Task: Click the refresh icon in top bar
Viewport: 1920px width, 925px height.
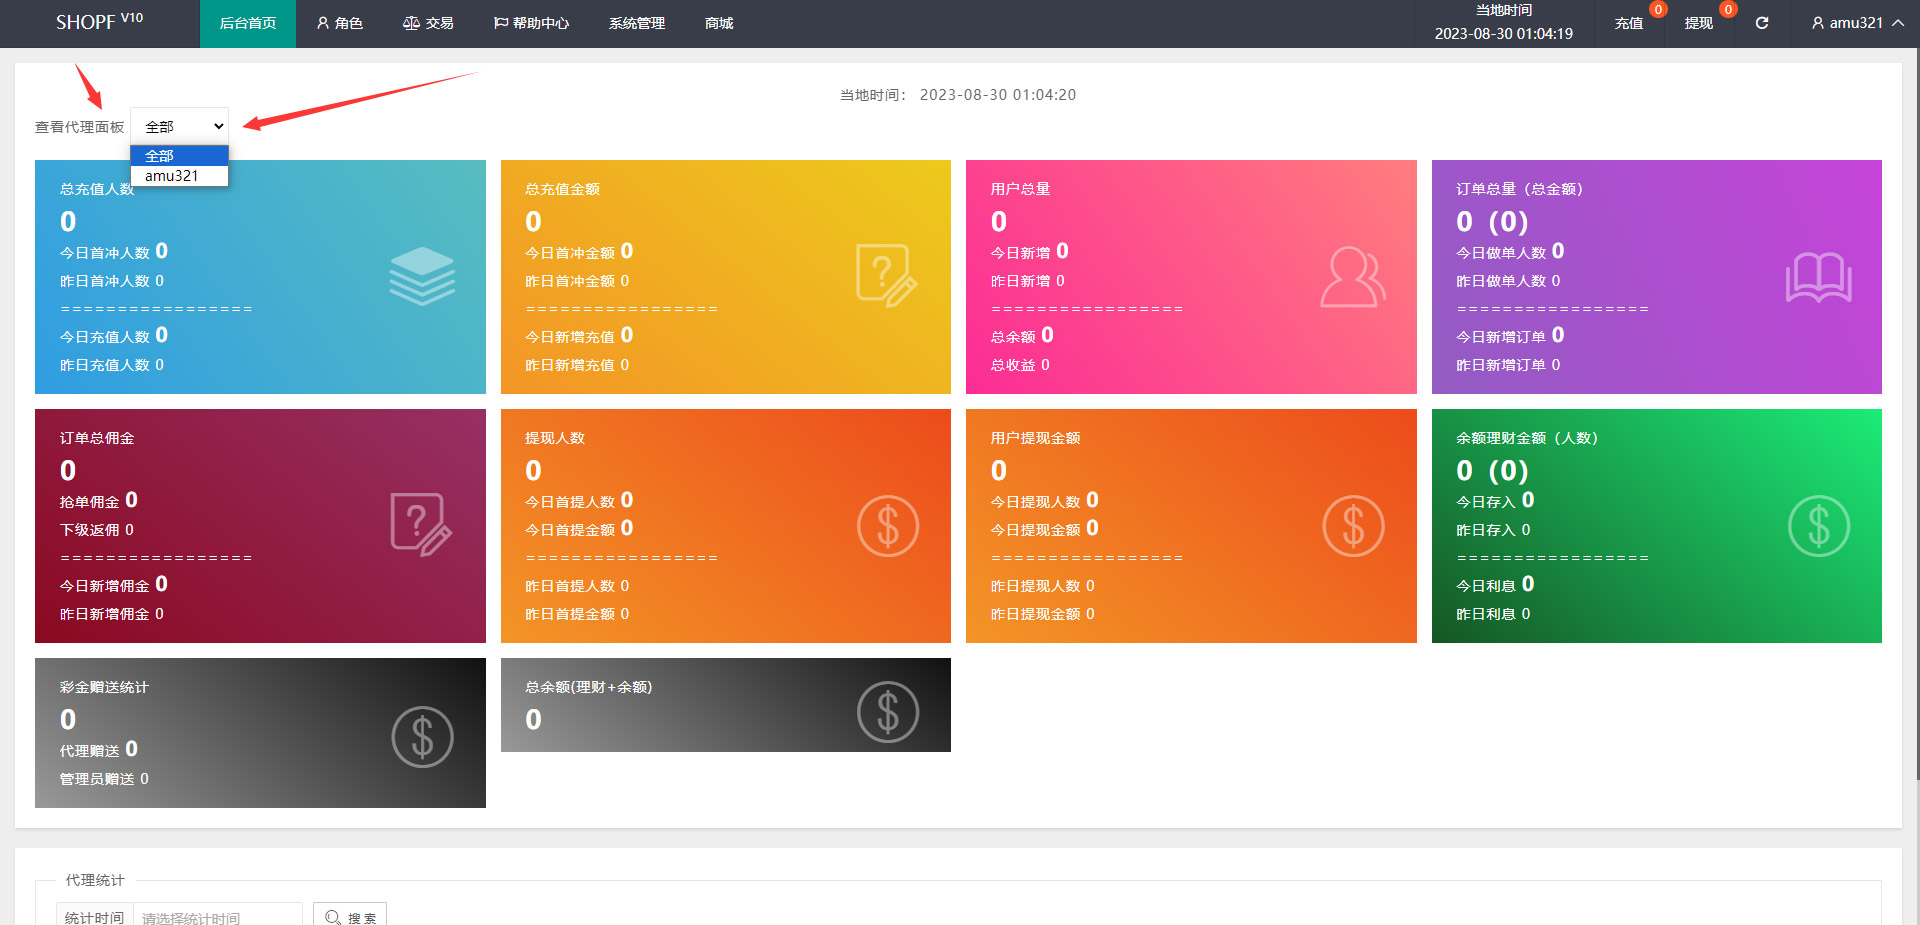Action: pos(1761,23)
